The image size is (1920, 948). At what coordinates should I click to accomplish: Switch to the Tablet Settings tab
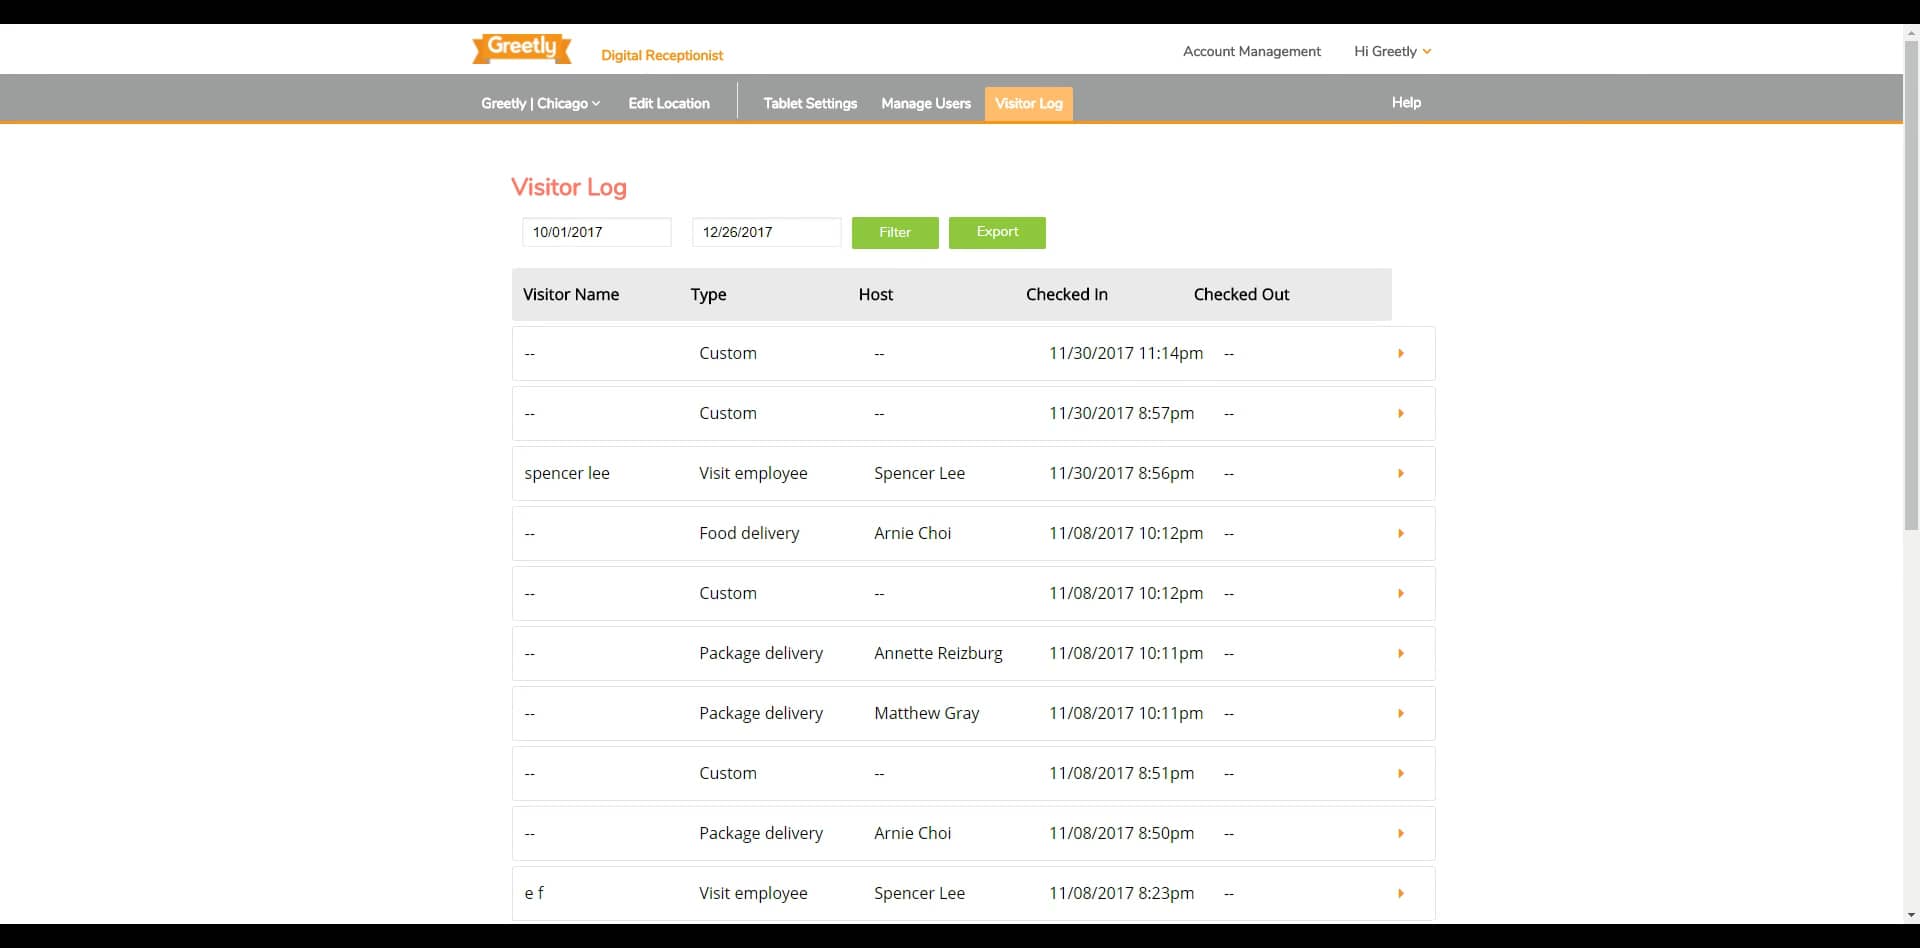809,103
